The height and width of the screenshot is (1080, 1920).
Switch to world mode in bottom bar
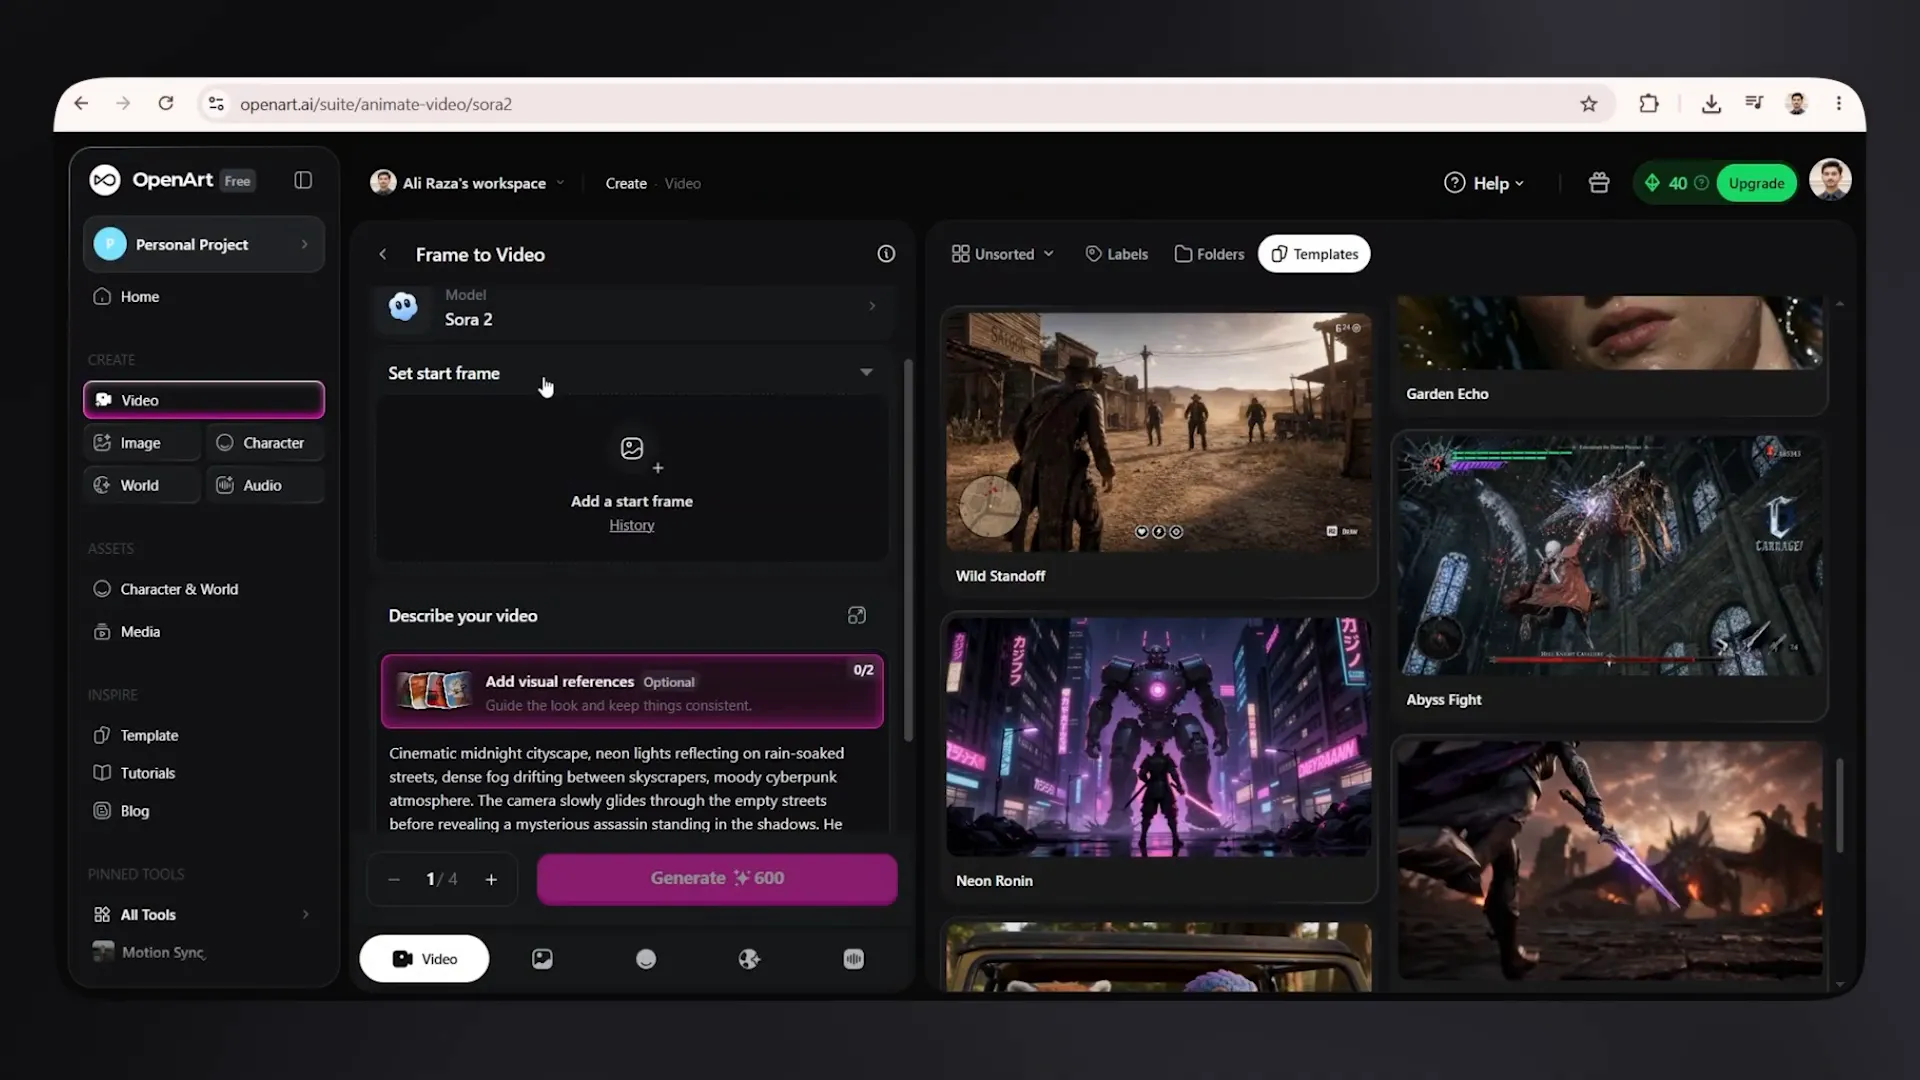coord(749,959)
